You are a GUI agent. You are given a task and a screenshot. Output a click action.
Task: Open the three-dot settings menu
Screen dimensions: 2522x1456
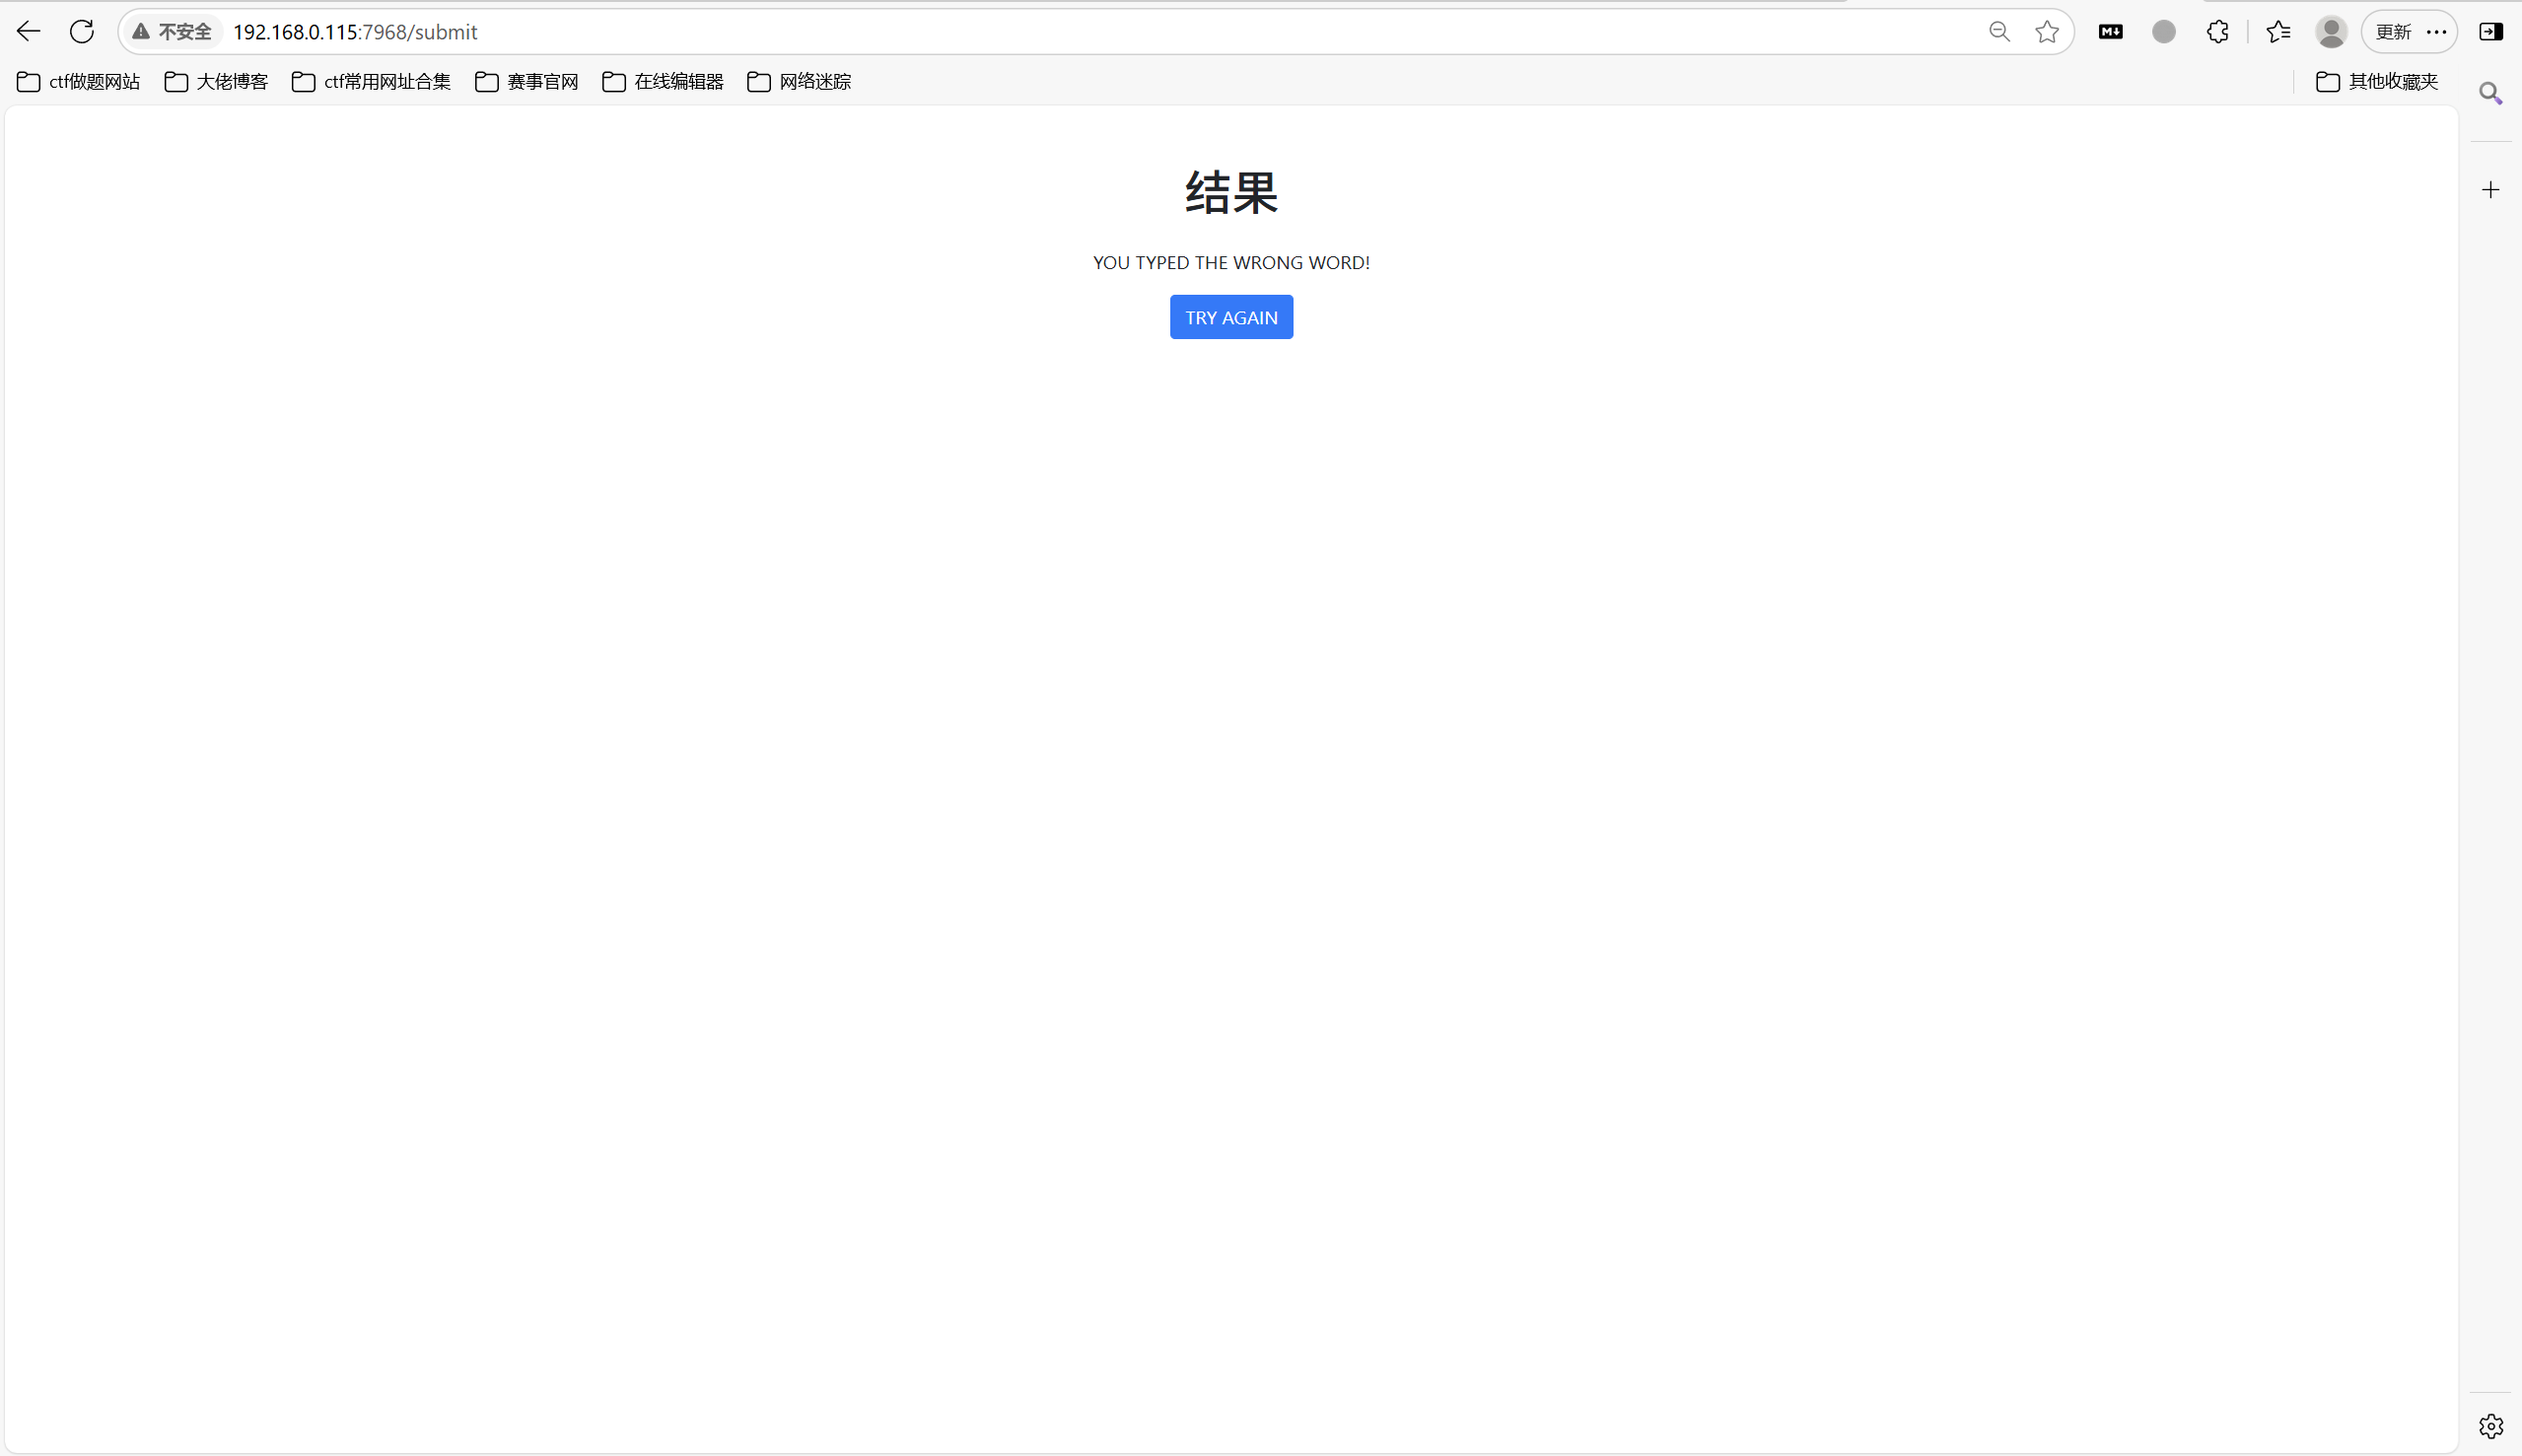2437,32
